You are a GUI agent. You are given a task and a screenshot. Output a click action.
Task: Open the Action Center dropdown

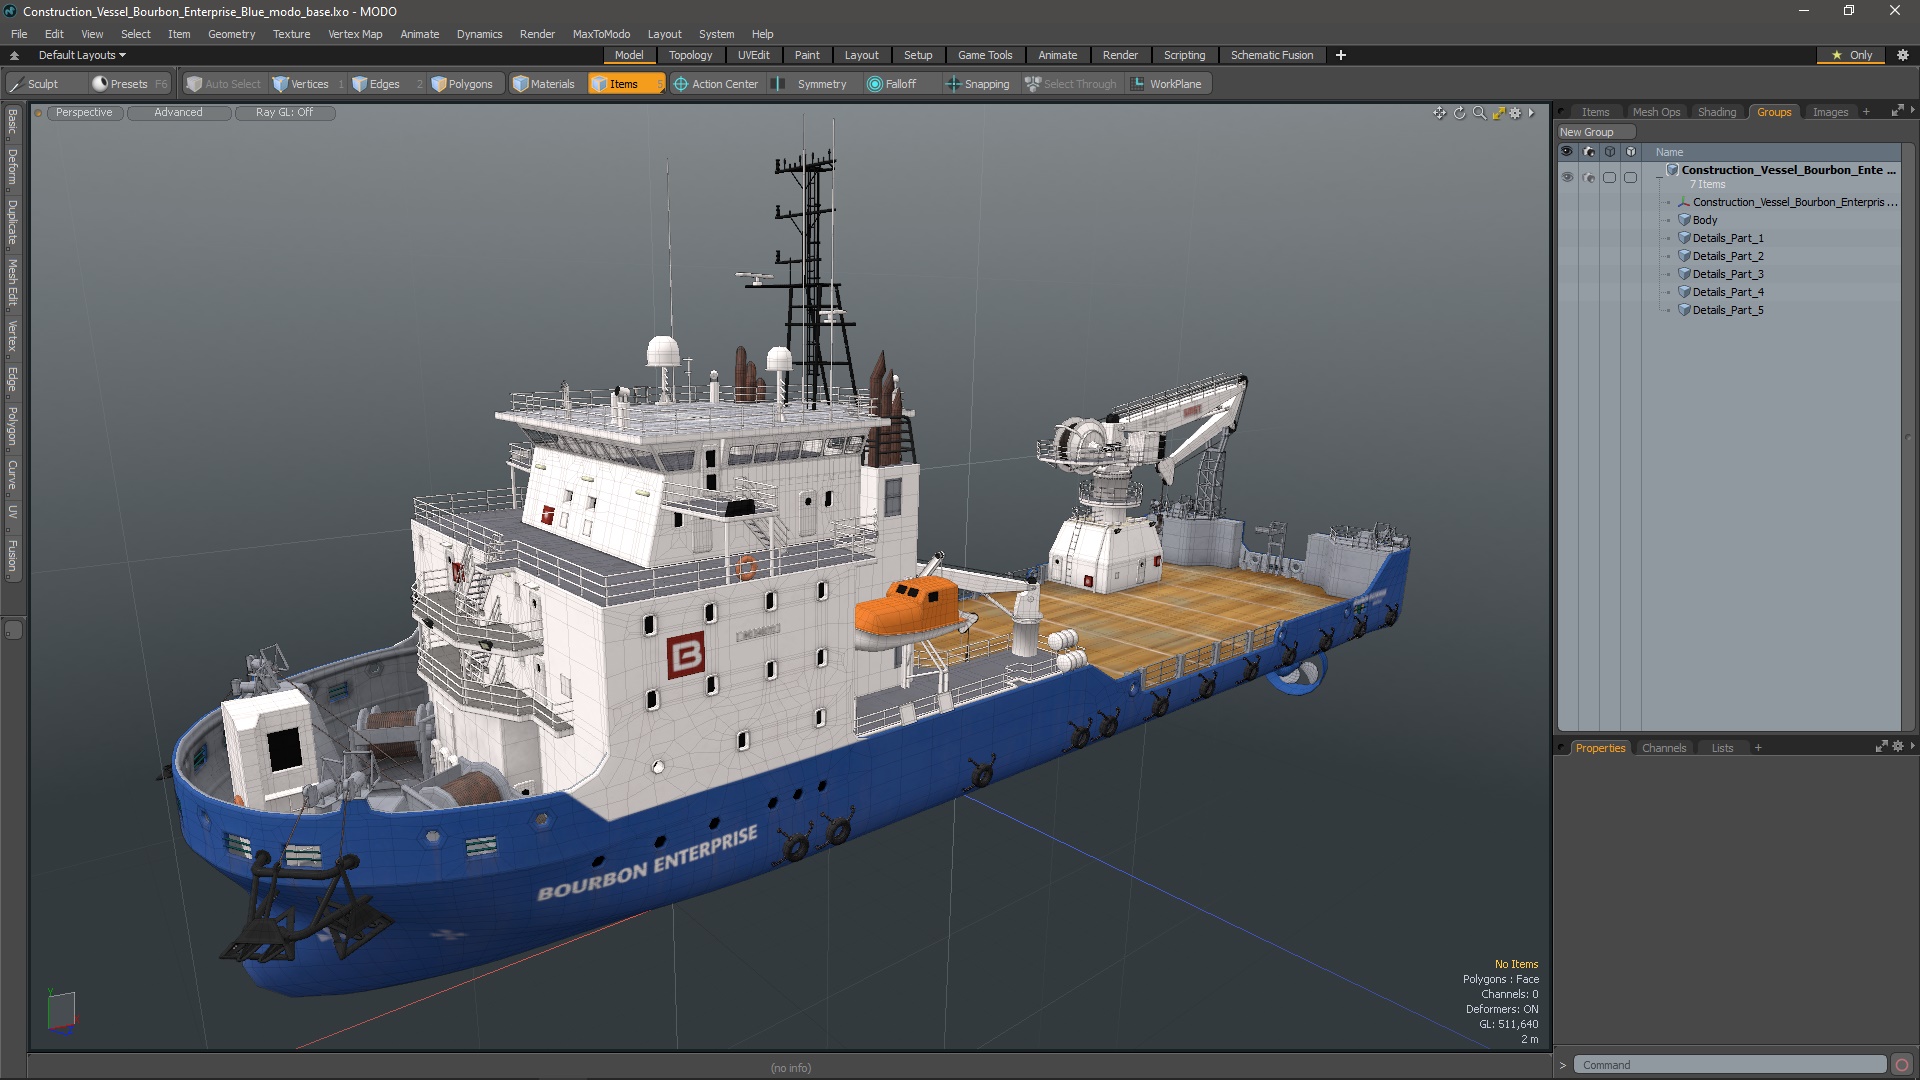tap(716, 84)
